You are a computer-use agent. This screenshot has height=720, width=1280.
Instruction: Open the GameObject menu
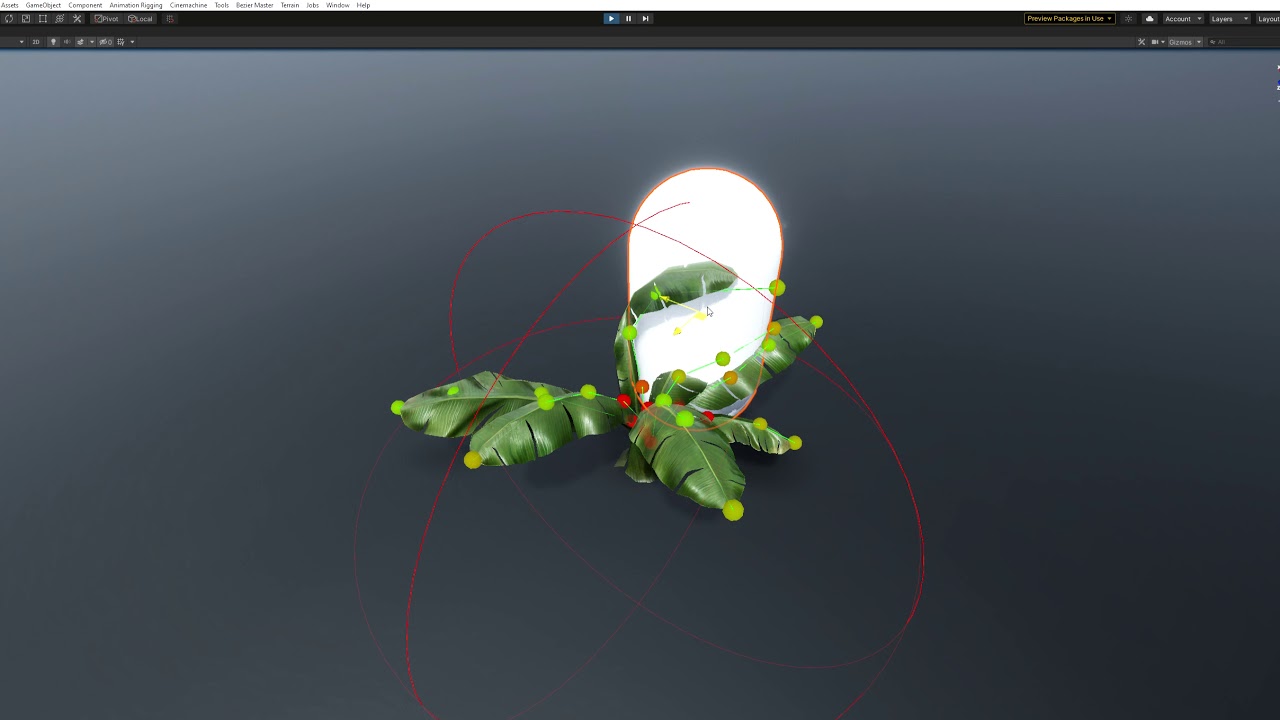click(43, 5)
